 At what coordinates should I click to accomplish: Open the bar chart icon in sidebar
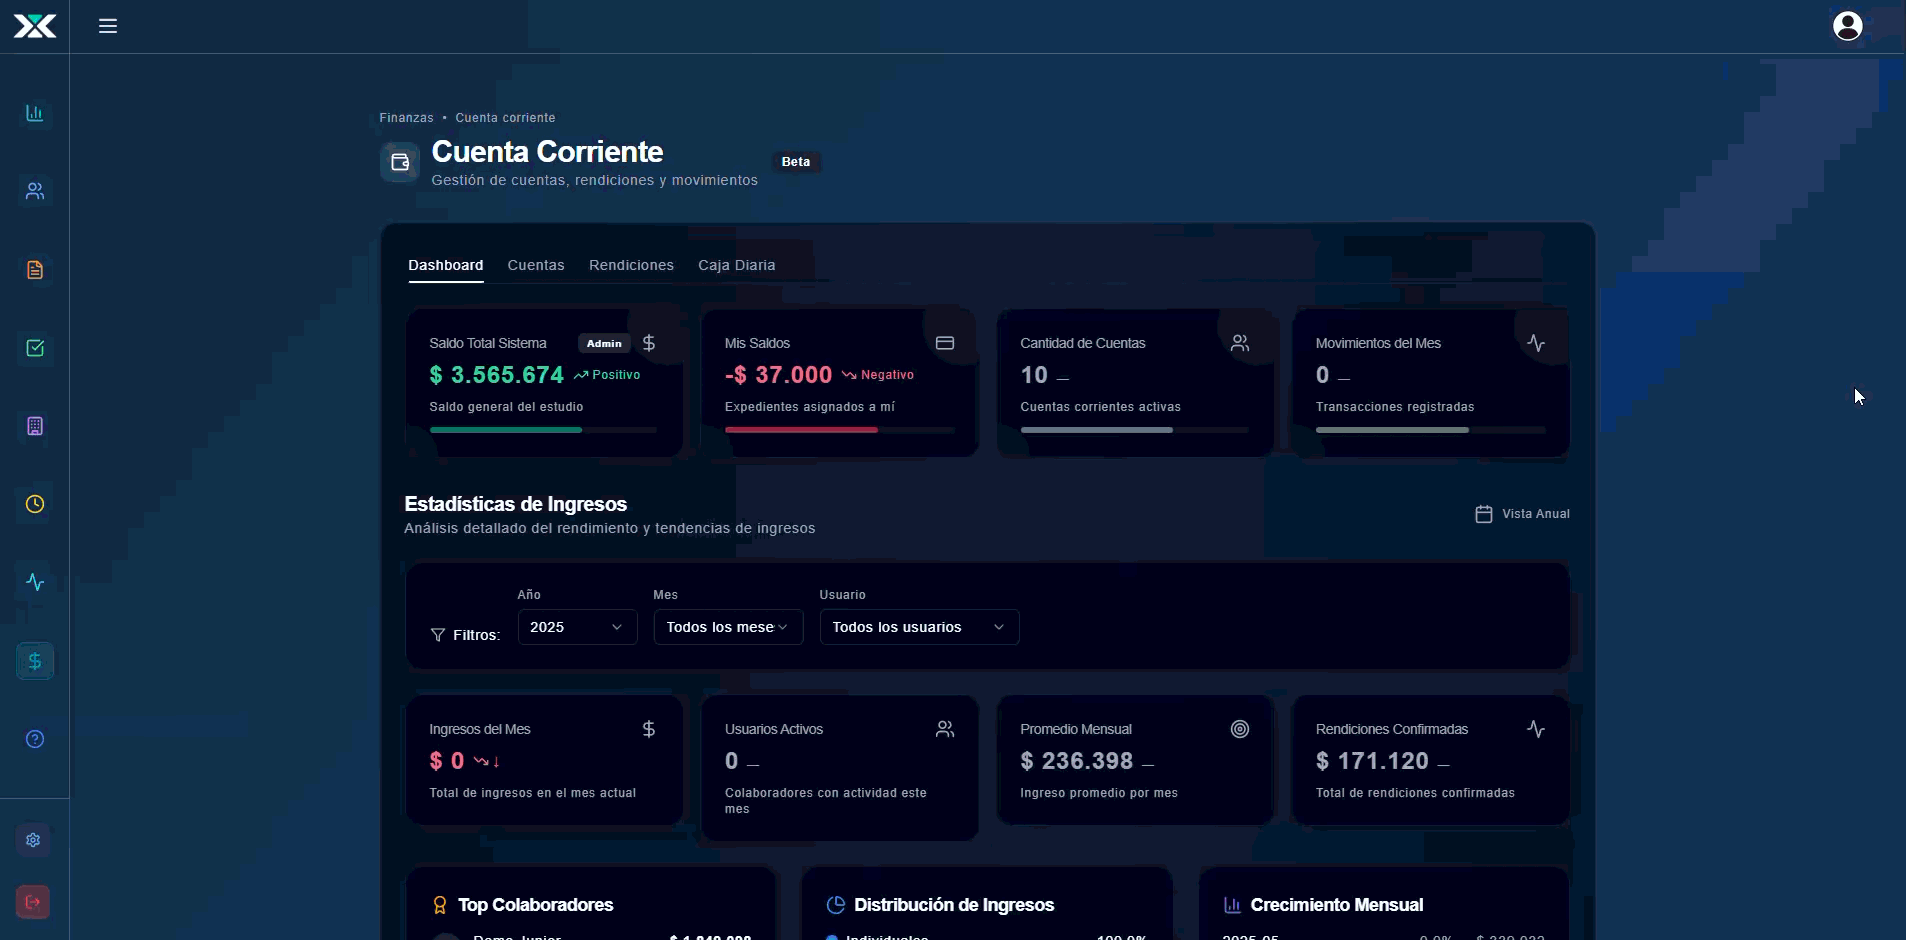pos(35,113)
